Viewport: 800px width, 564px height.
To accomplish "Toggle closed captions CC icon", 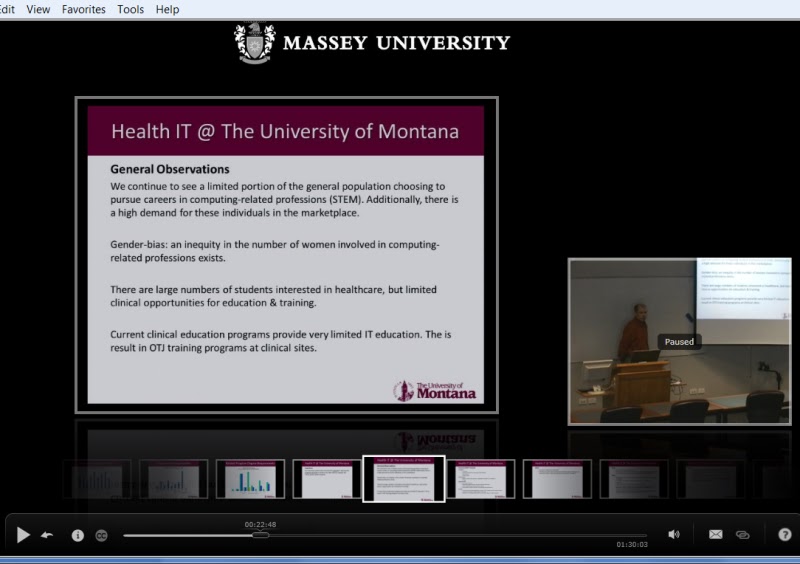I will pyautogui.click(x=102, y=535).
